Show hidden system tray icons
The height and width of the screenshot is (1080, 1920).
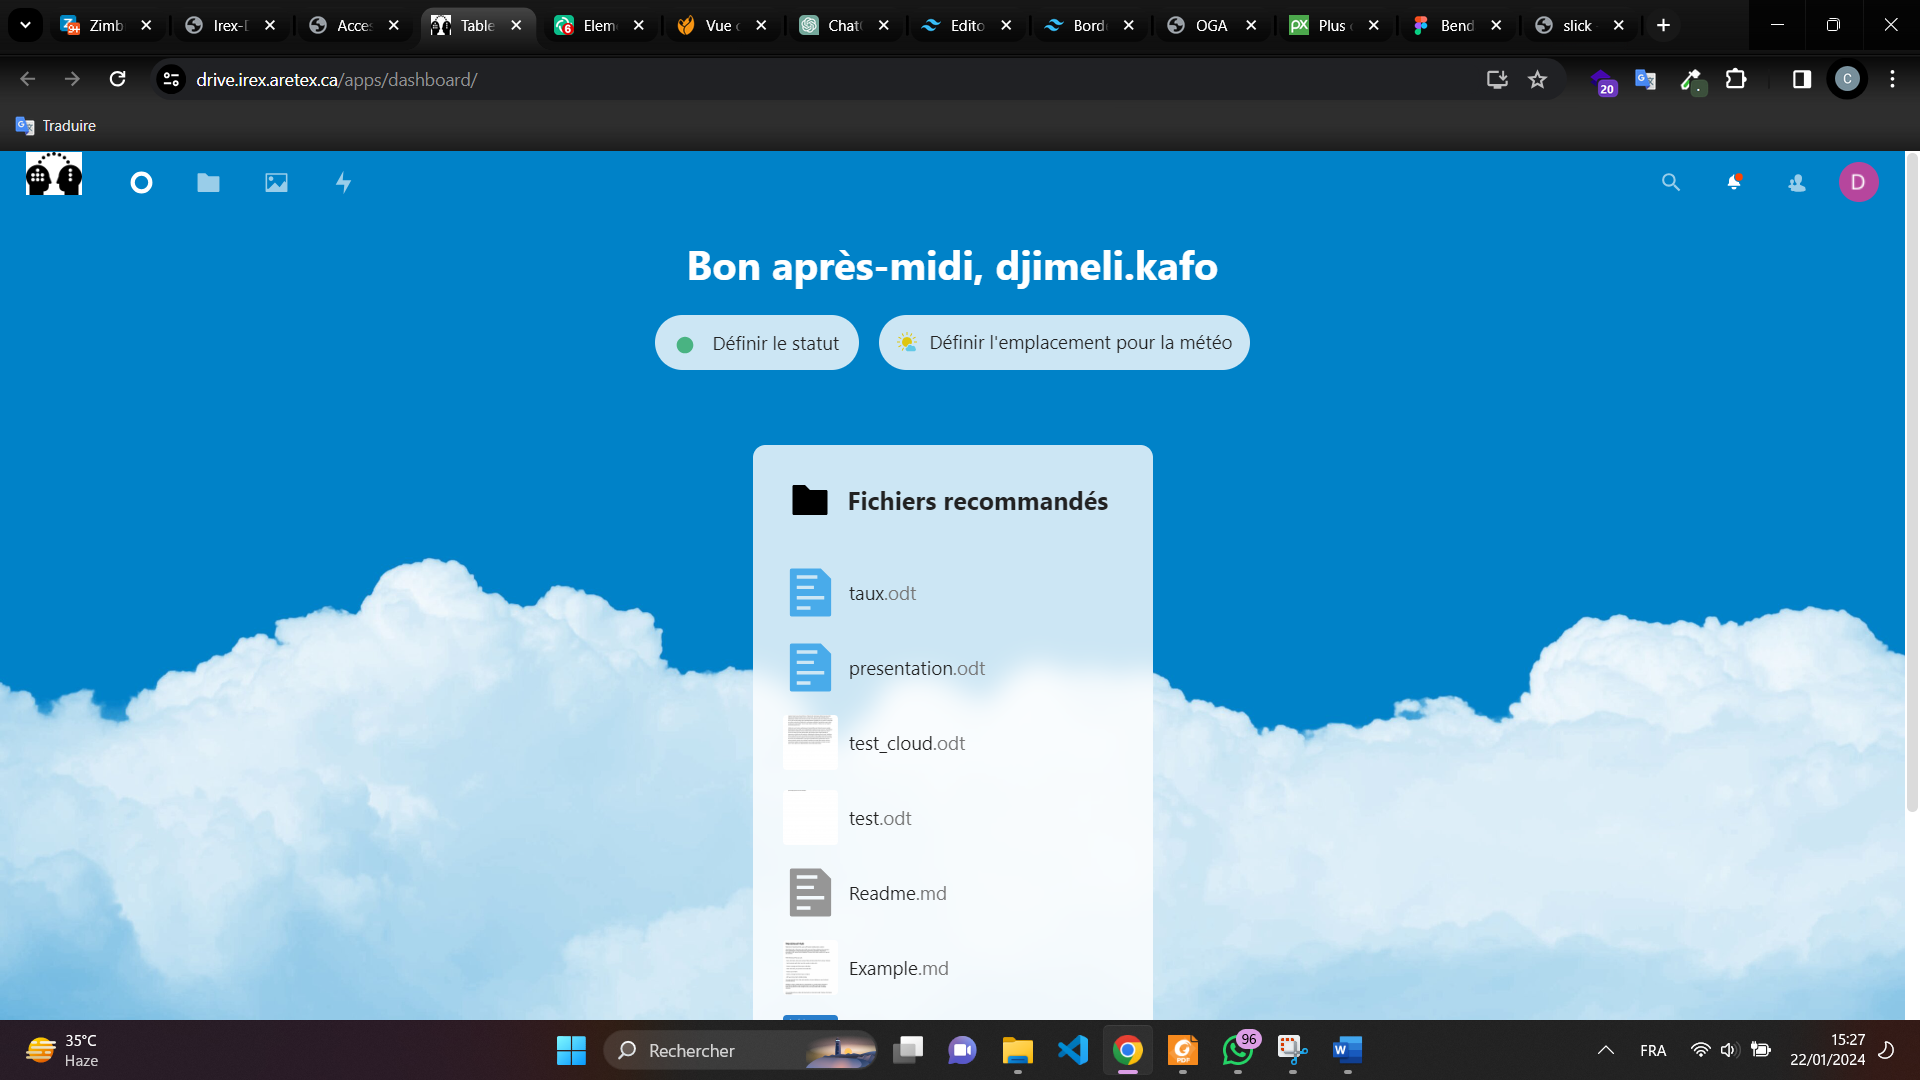[1605, 1050]
